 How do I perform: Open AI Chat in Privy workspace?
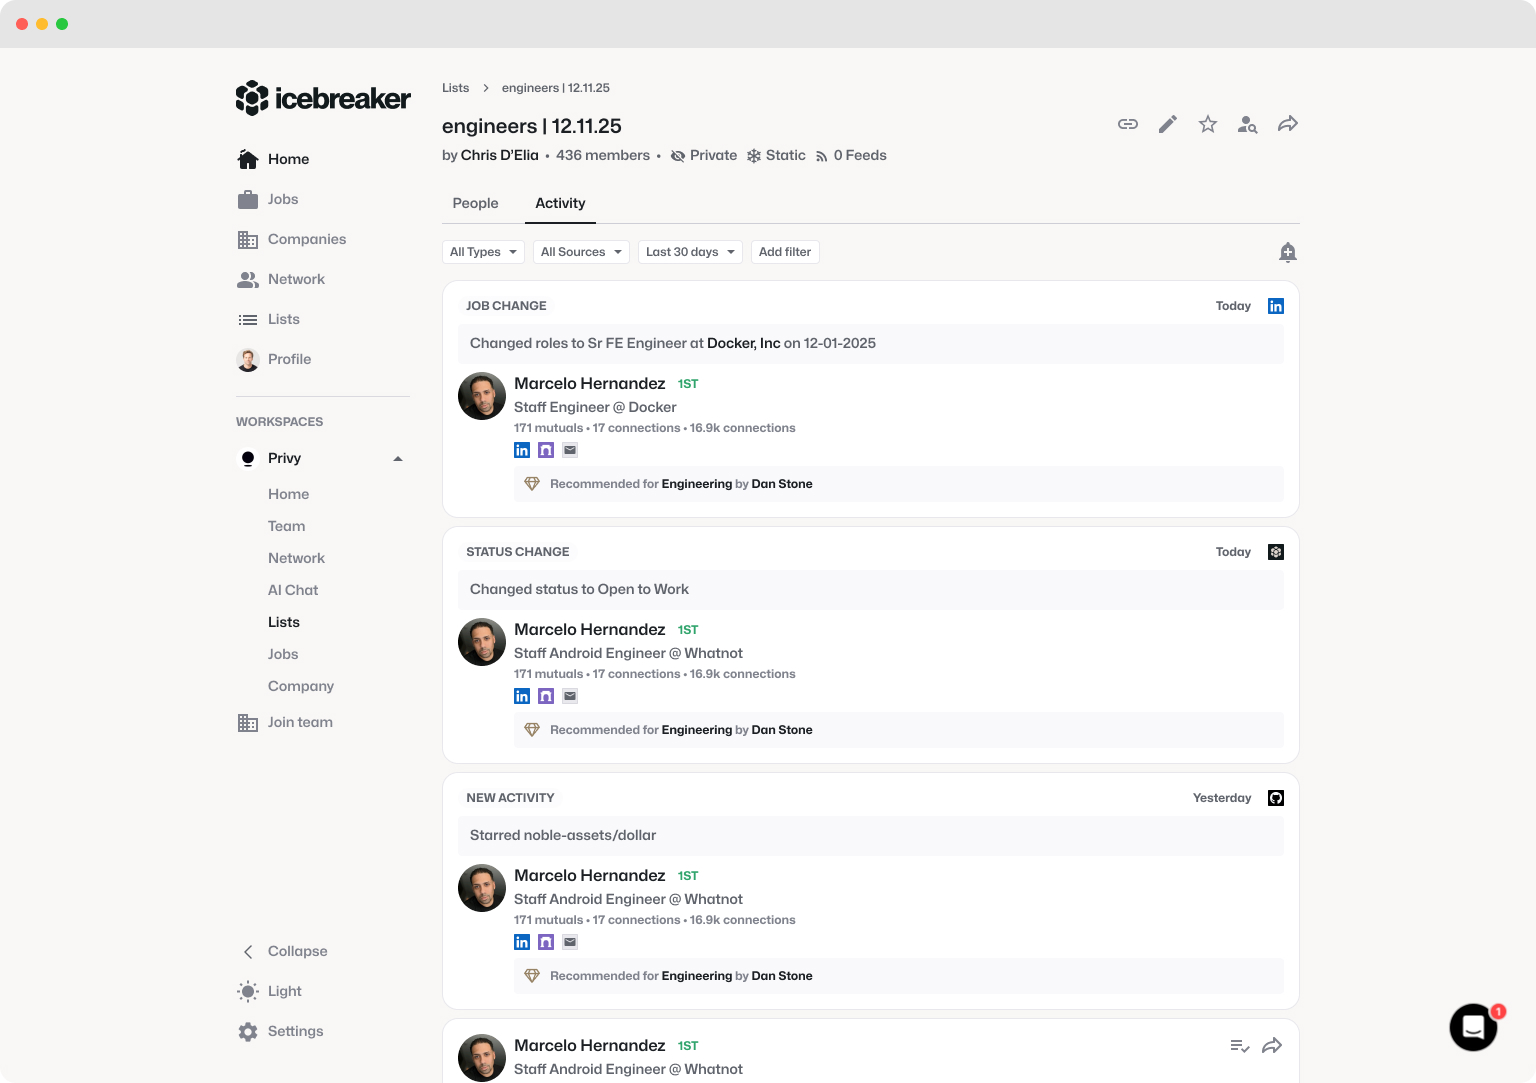(293, 590)
